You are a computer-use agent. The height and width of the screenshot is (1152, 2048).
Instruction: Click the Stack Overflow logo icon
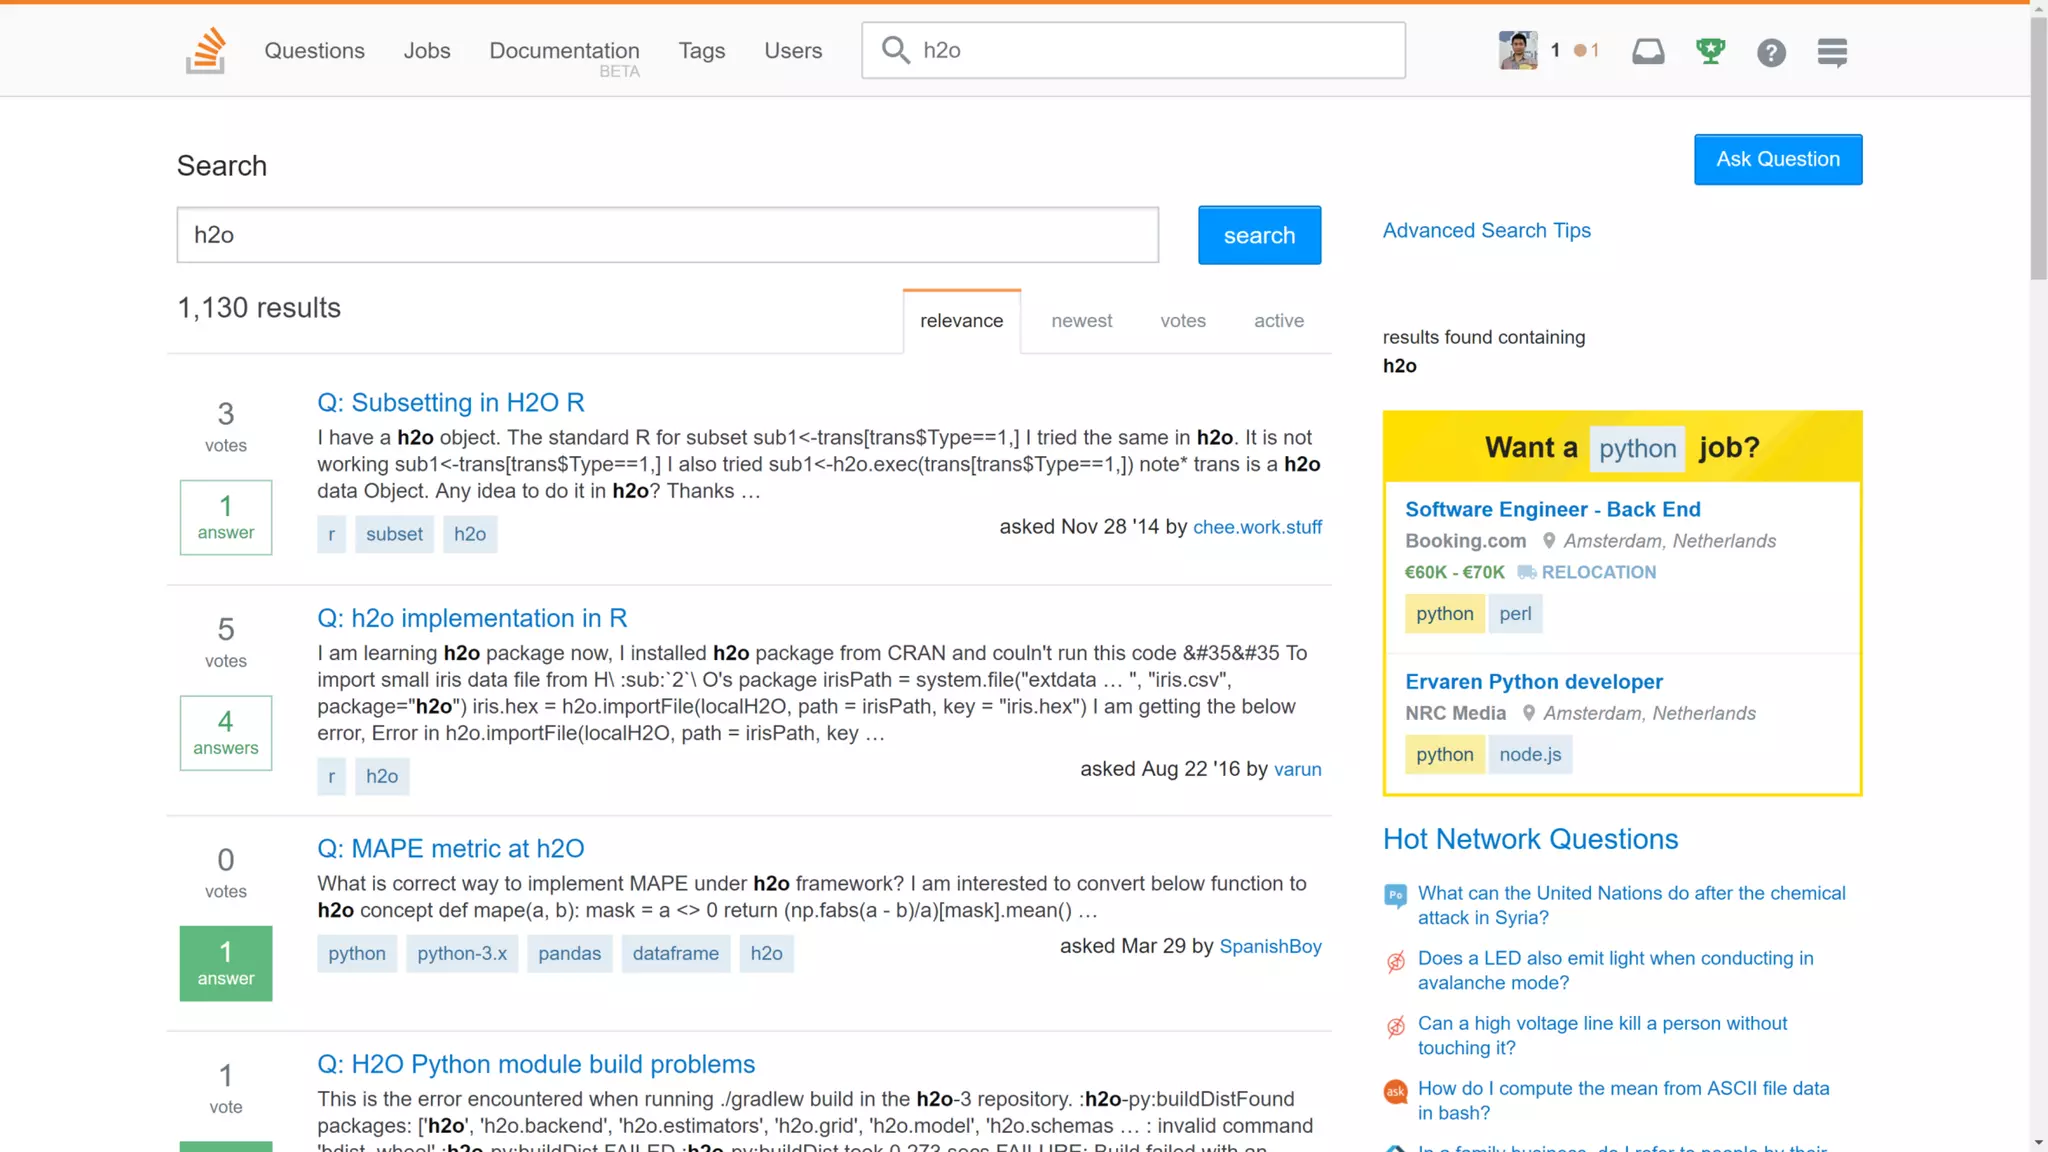[x=205, y=51]
